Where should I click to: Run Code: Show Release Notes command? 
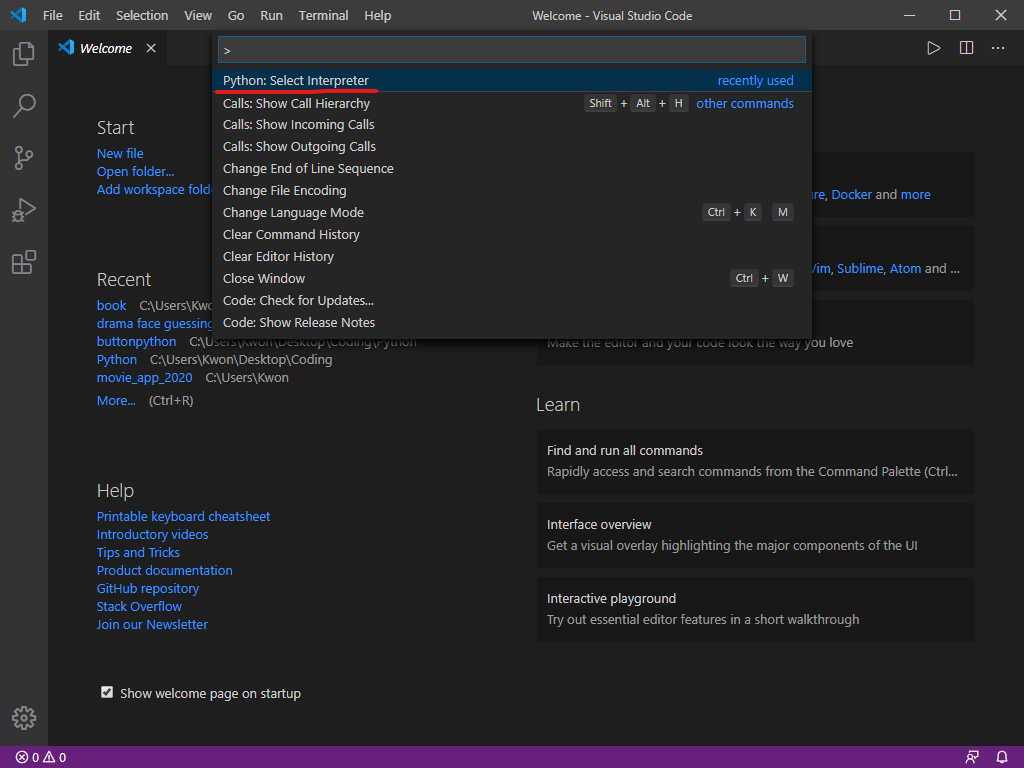pos(512,323)
